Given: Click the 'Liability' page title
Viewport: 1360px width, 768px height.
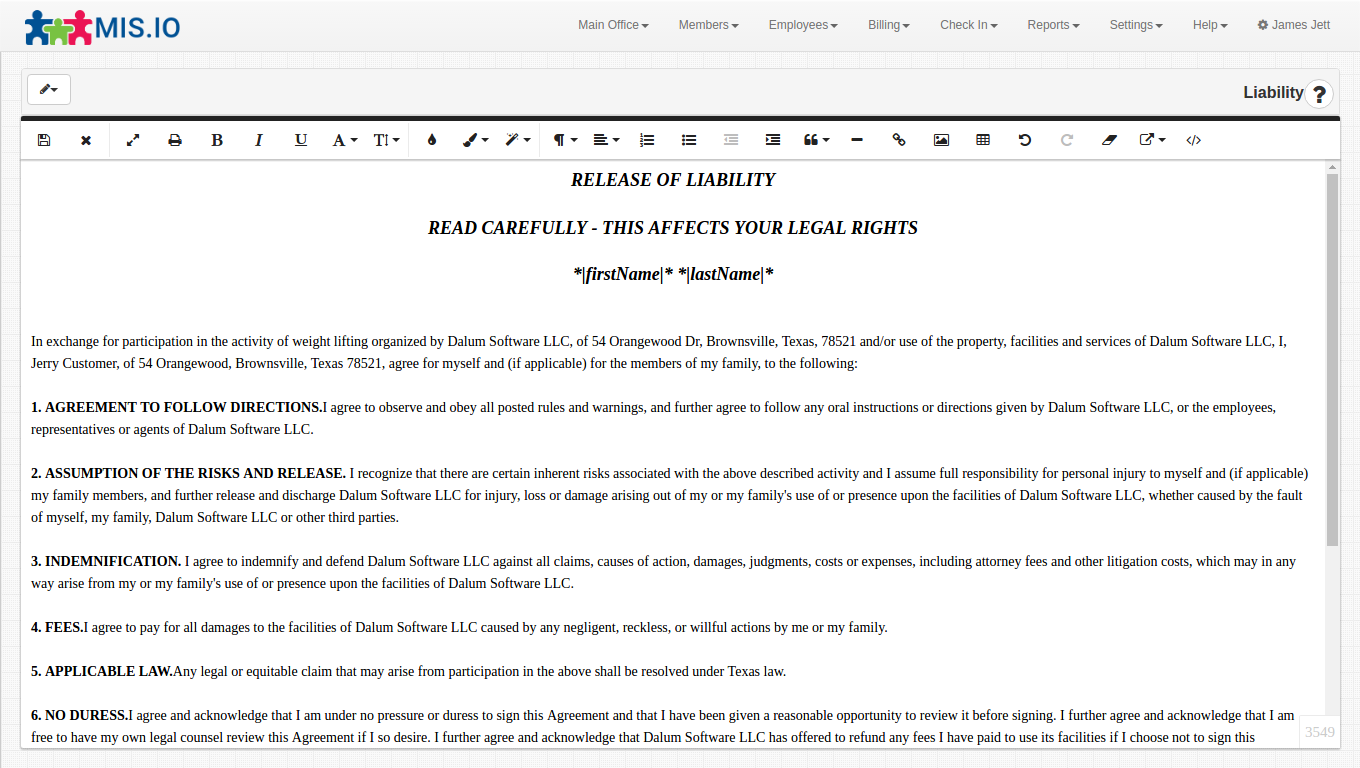Looking at the screenshot, I should (x=1273, y=93).
